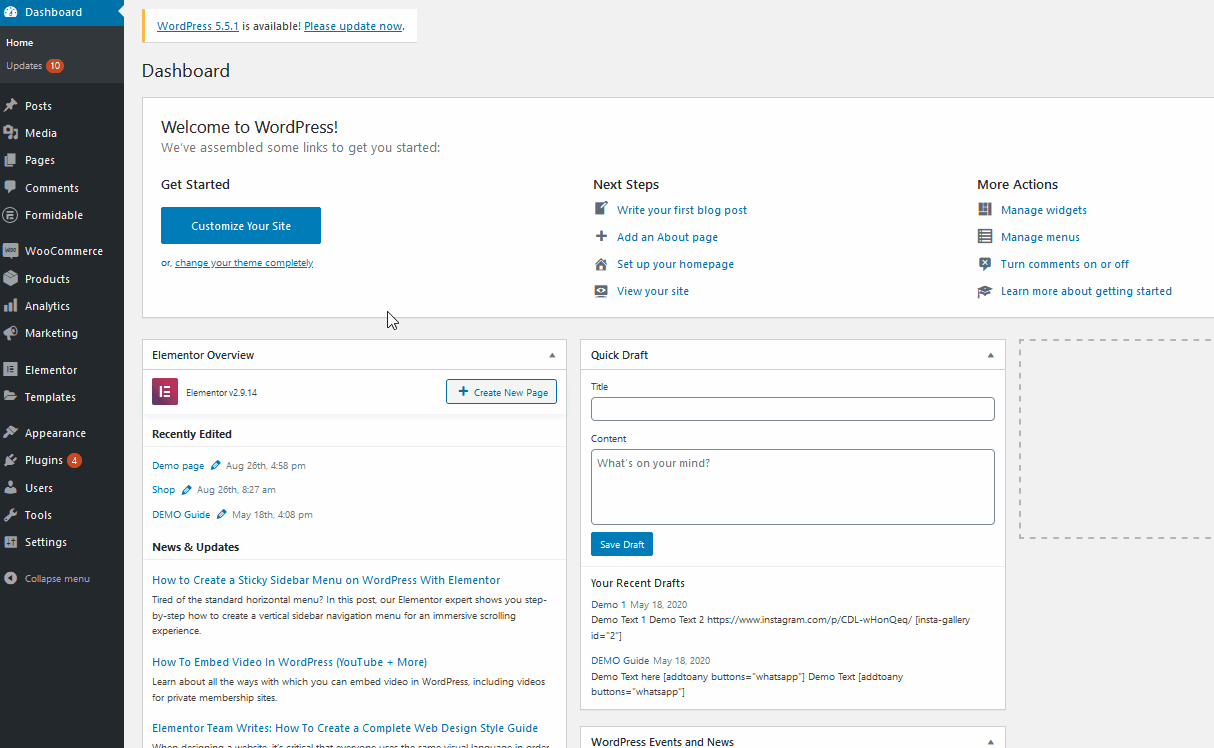
Task: Click the What's on your mind content box
Action: pos(793,487)
